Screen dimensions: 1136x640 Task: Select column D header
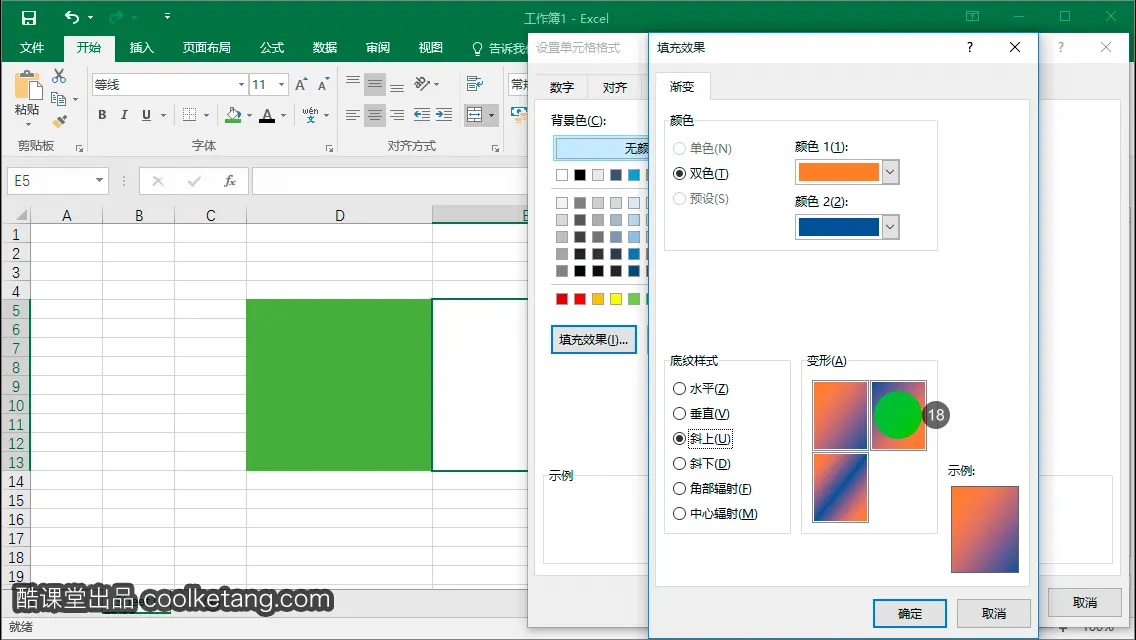(x=339, y=215)
